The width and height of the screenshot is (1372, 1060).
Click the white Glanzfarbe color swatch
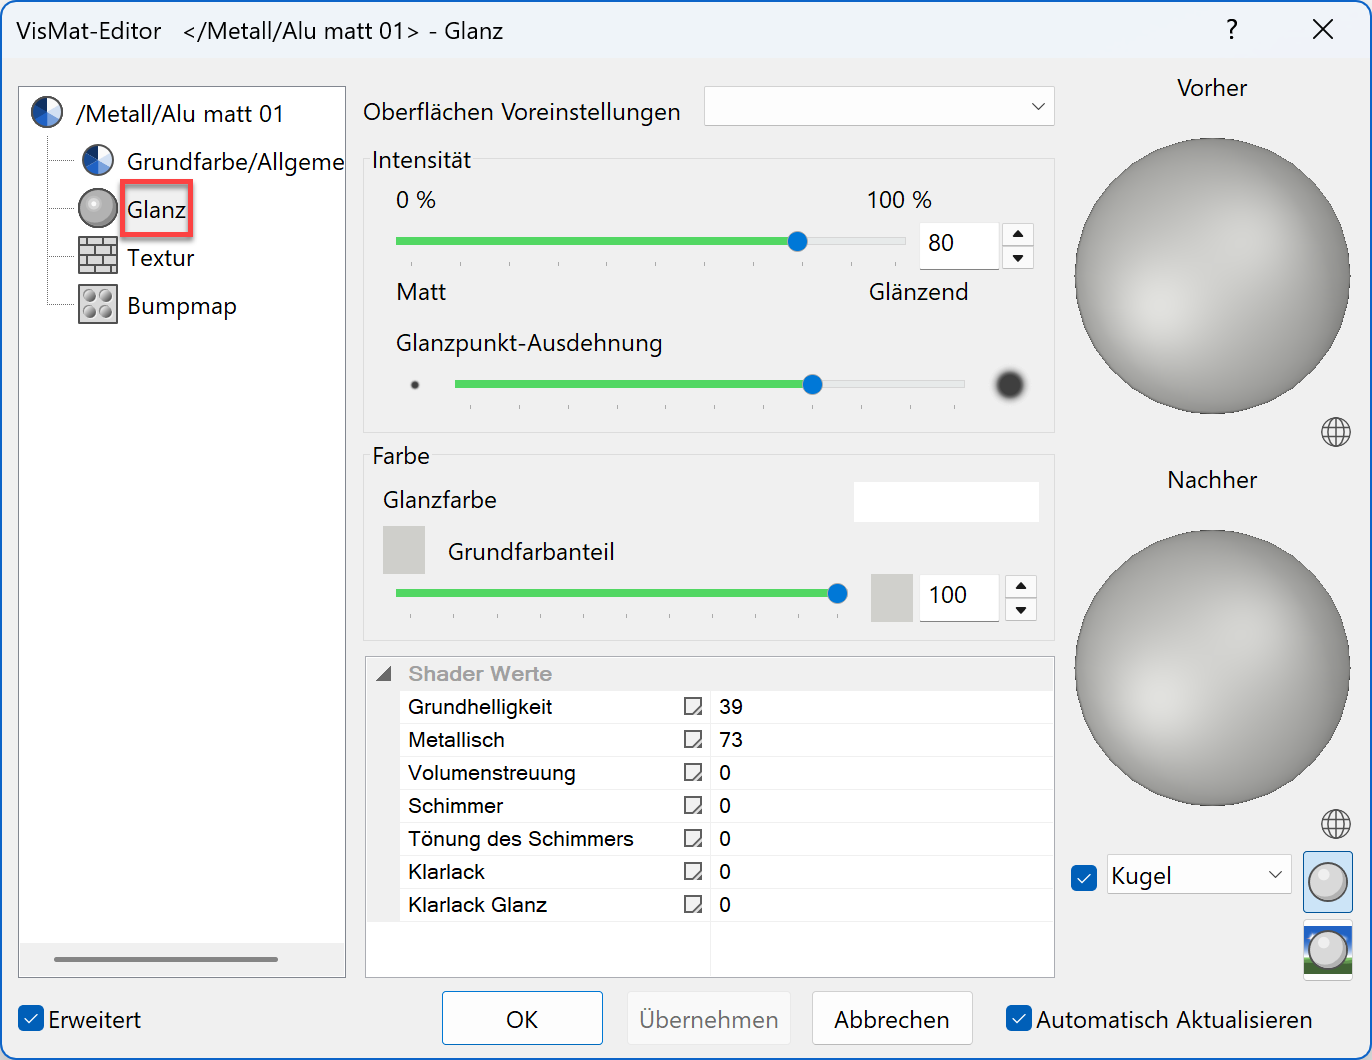point(945,502)
